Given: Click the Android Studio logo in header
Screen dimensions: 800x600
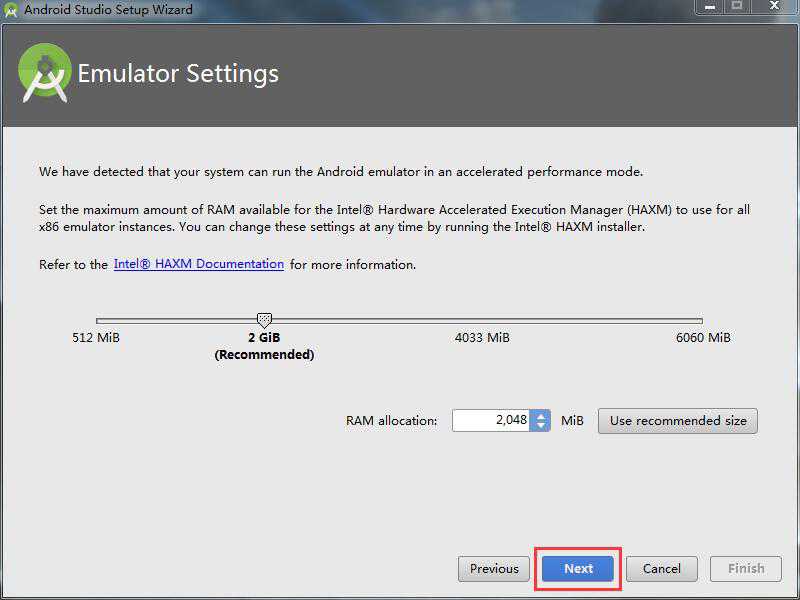Looking at the screenshot, I should tap(45, 73).
